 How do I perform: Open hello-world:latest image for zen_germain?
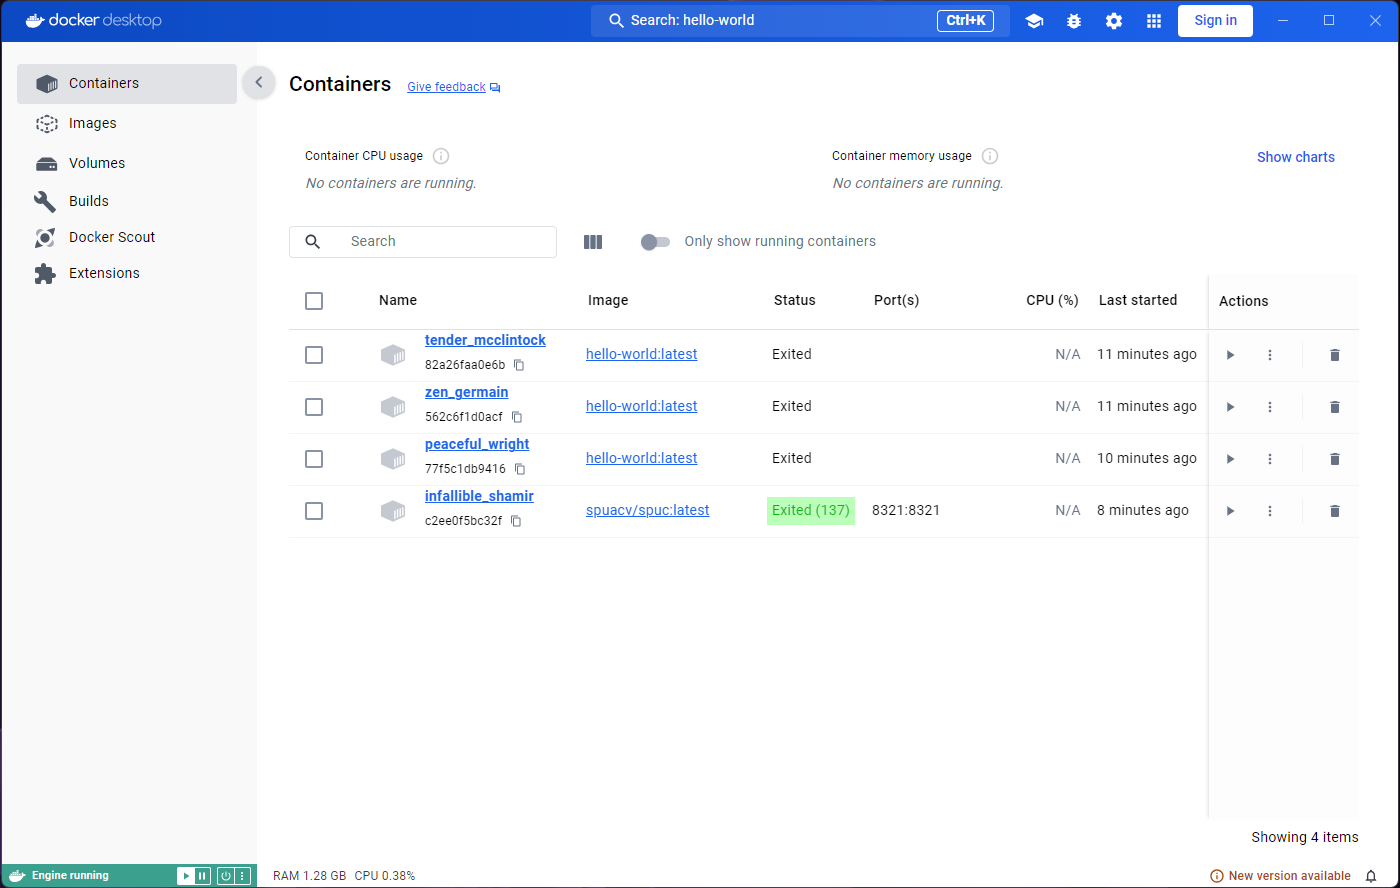641,406
